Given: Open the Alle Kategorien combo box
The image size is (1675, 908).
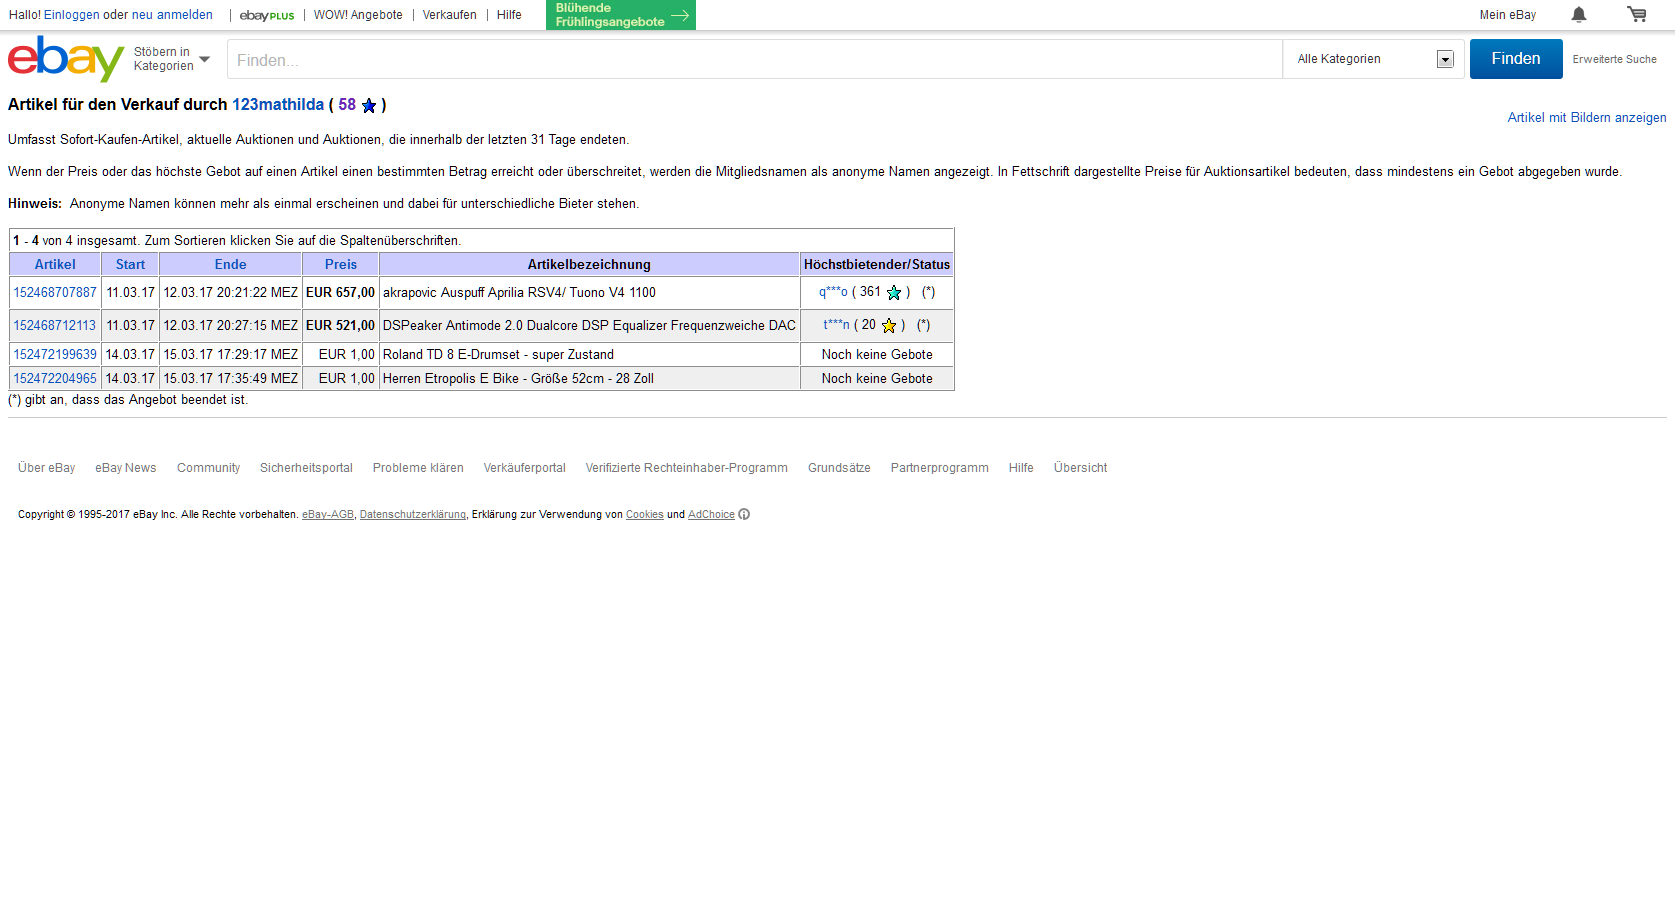Looking at the screenshot, I should click(1374, 59).
